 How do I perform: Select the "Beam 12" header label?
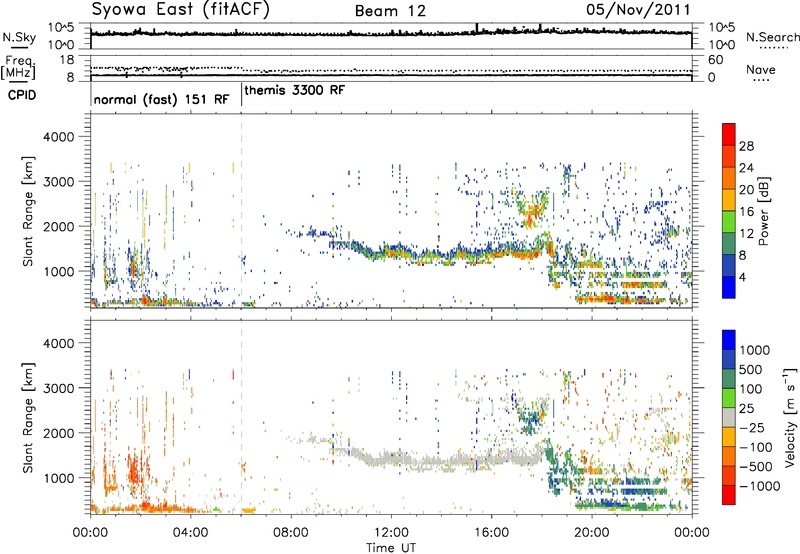390,11
